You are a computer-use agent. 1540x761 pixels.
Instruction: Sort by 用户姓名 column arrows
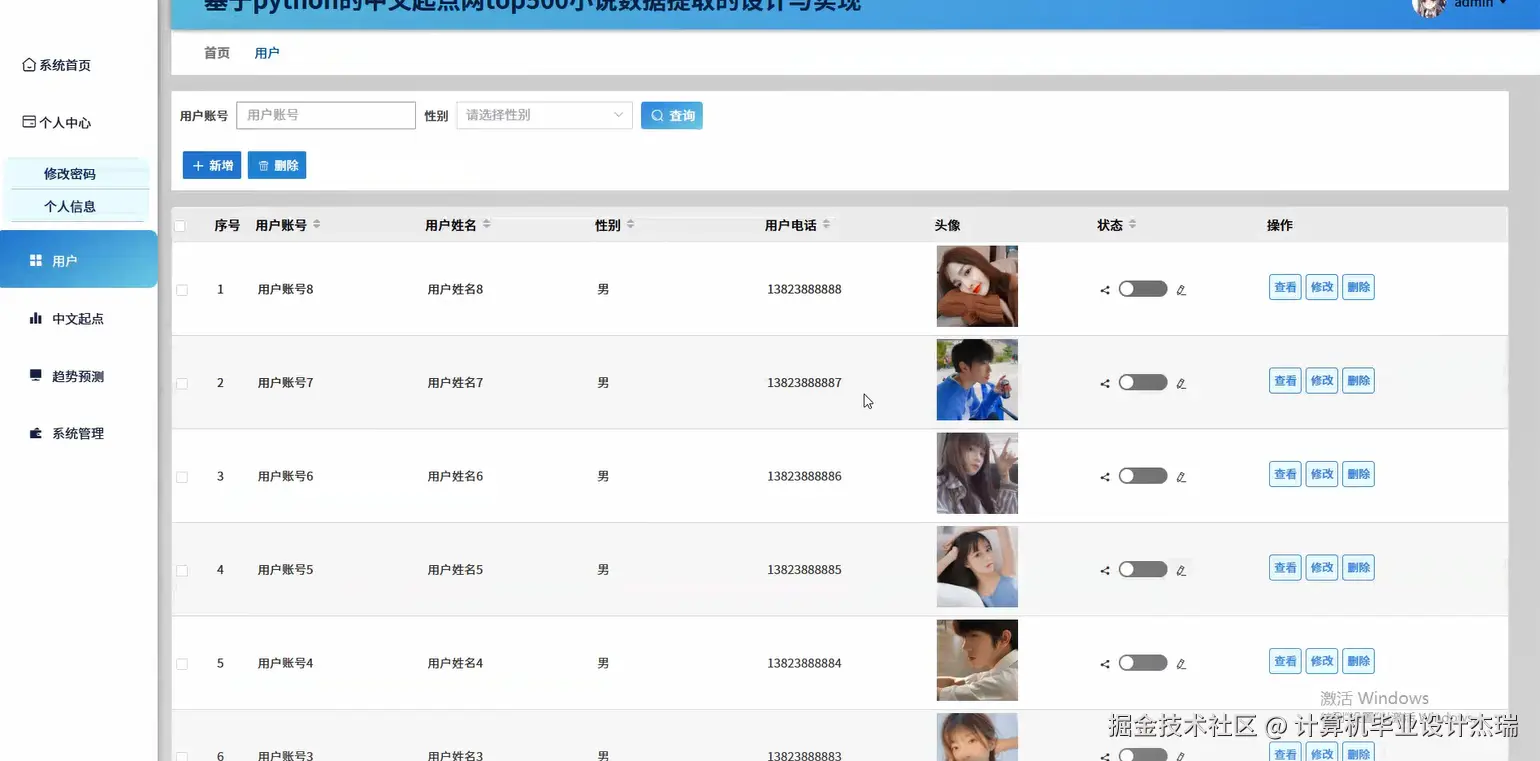(487, 225)
